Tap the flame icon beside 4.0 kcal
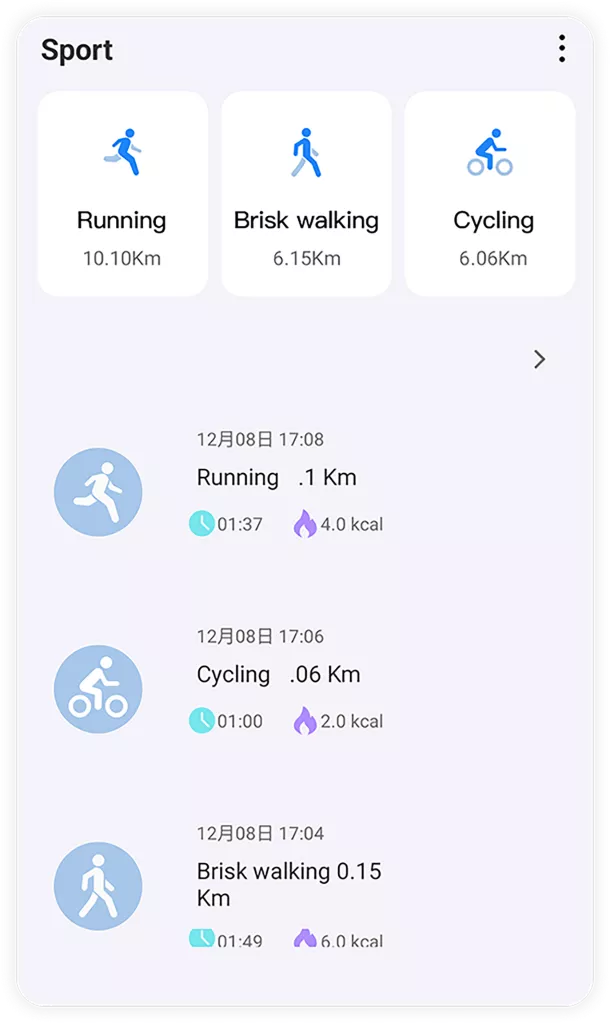Viewport: 610px width, 1023px height. click(305, 523)
